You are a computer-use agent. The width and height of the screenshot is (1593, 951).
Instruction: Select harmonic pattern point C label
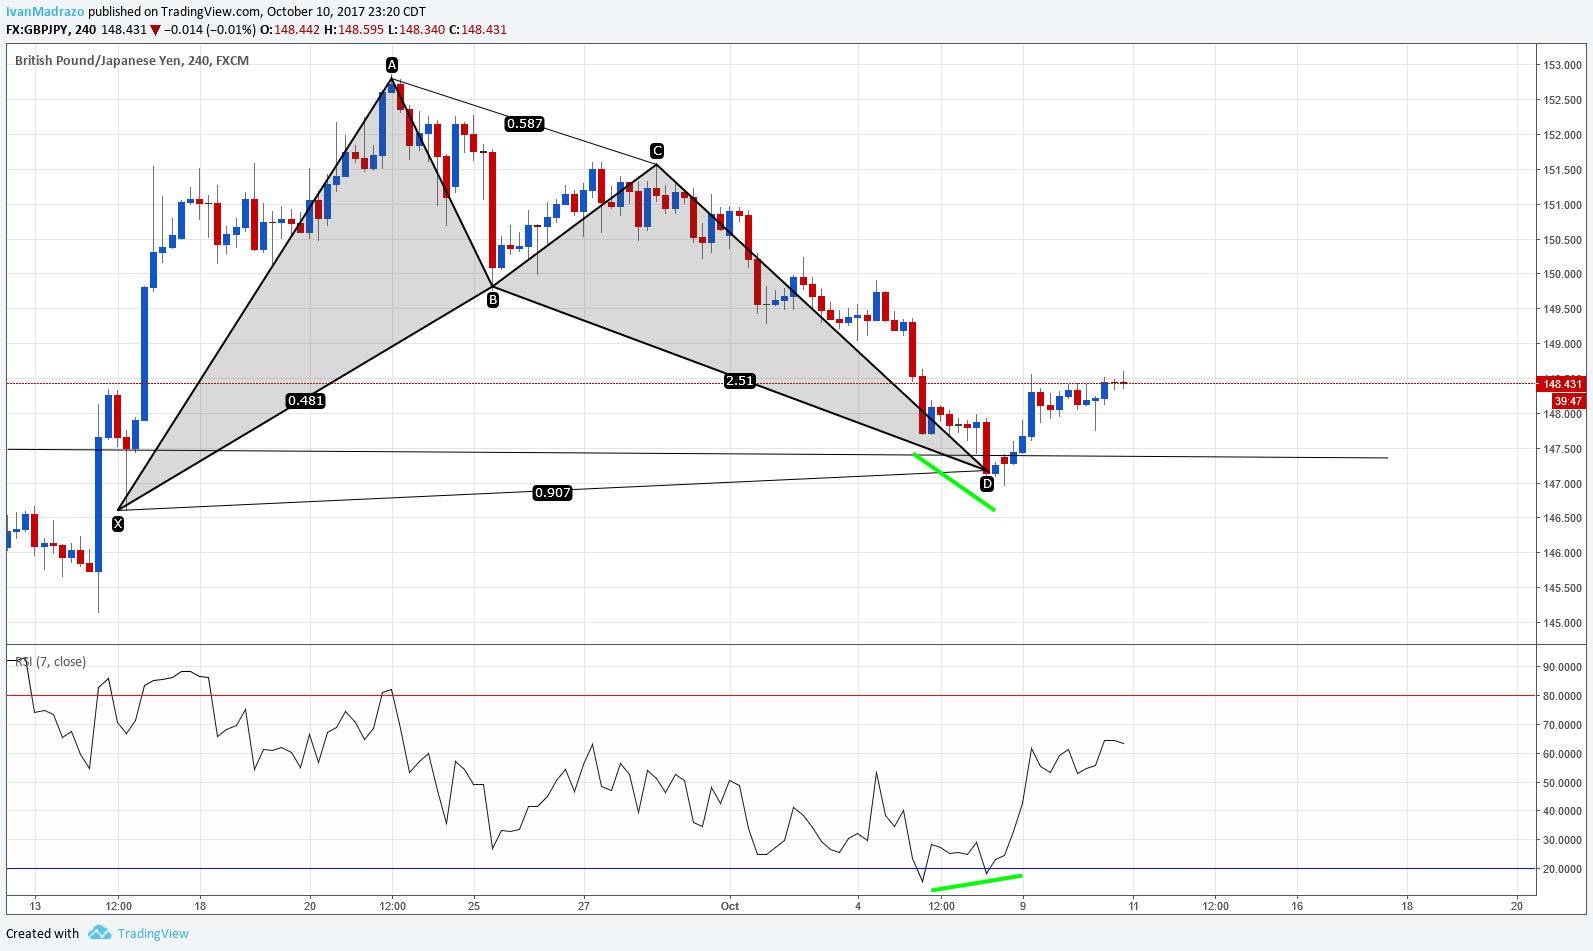[x=657, y=151]
